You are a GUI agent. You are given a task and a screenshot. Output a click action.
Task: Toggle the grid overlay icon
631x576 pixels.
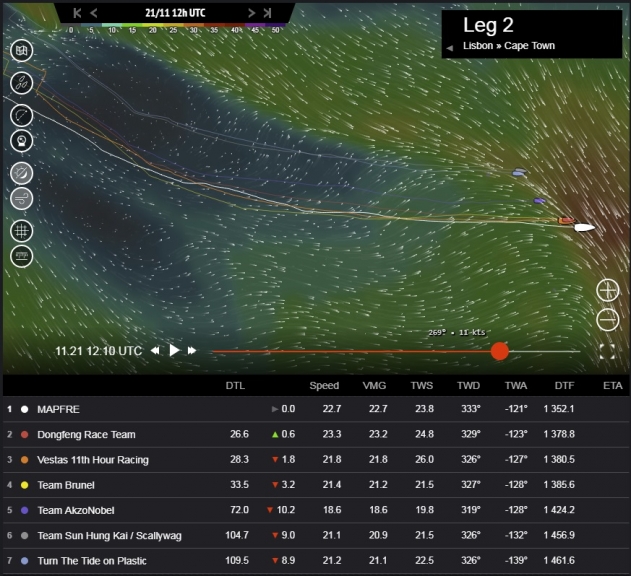point(21,231)
